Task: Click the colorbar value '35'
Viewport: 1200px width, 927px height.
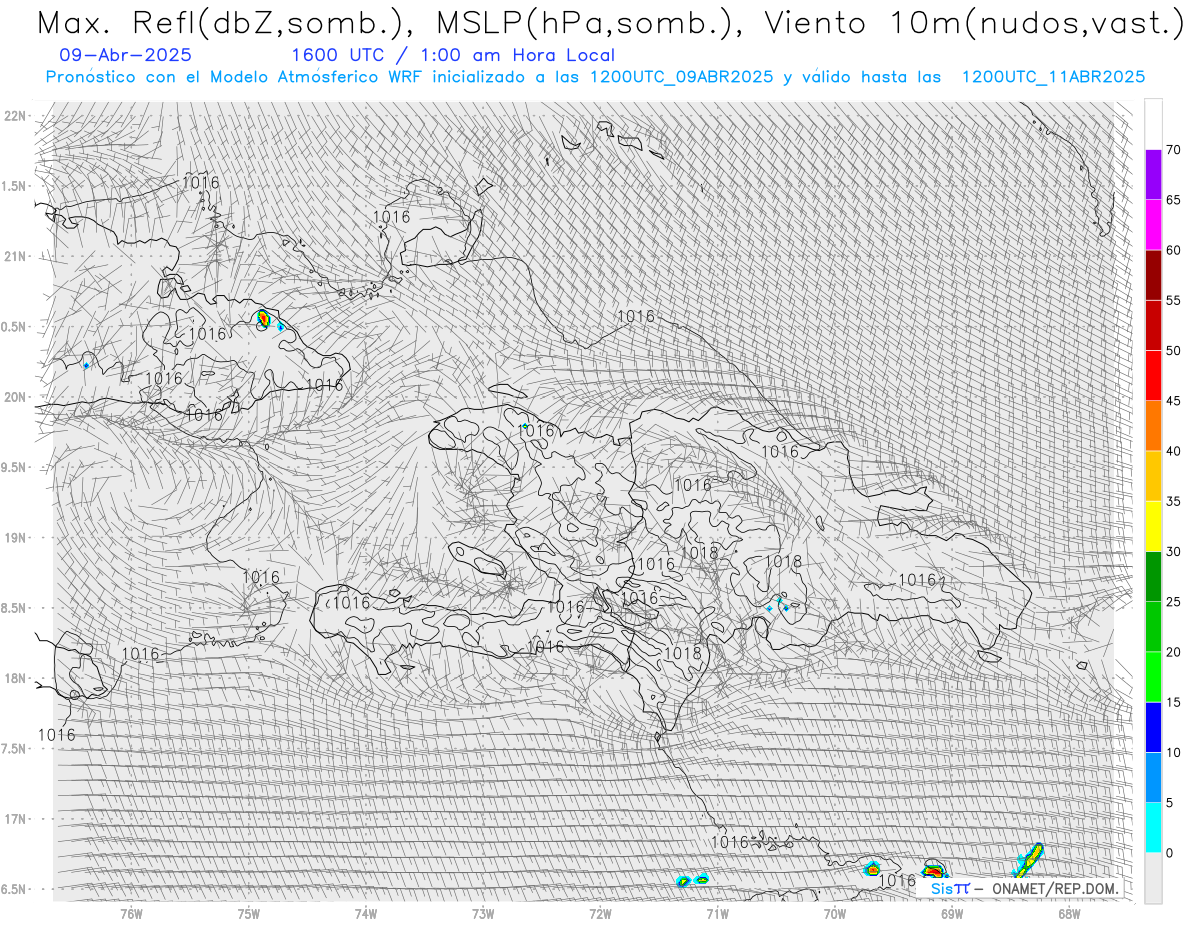Action: 1173,501
